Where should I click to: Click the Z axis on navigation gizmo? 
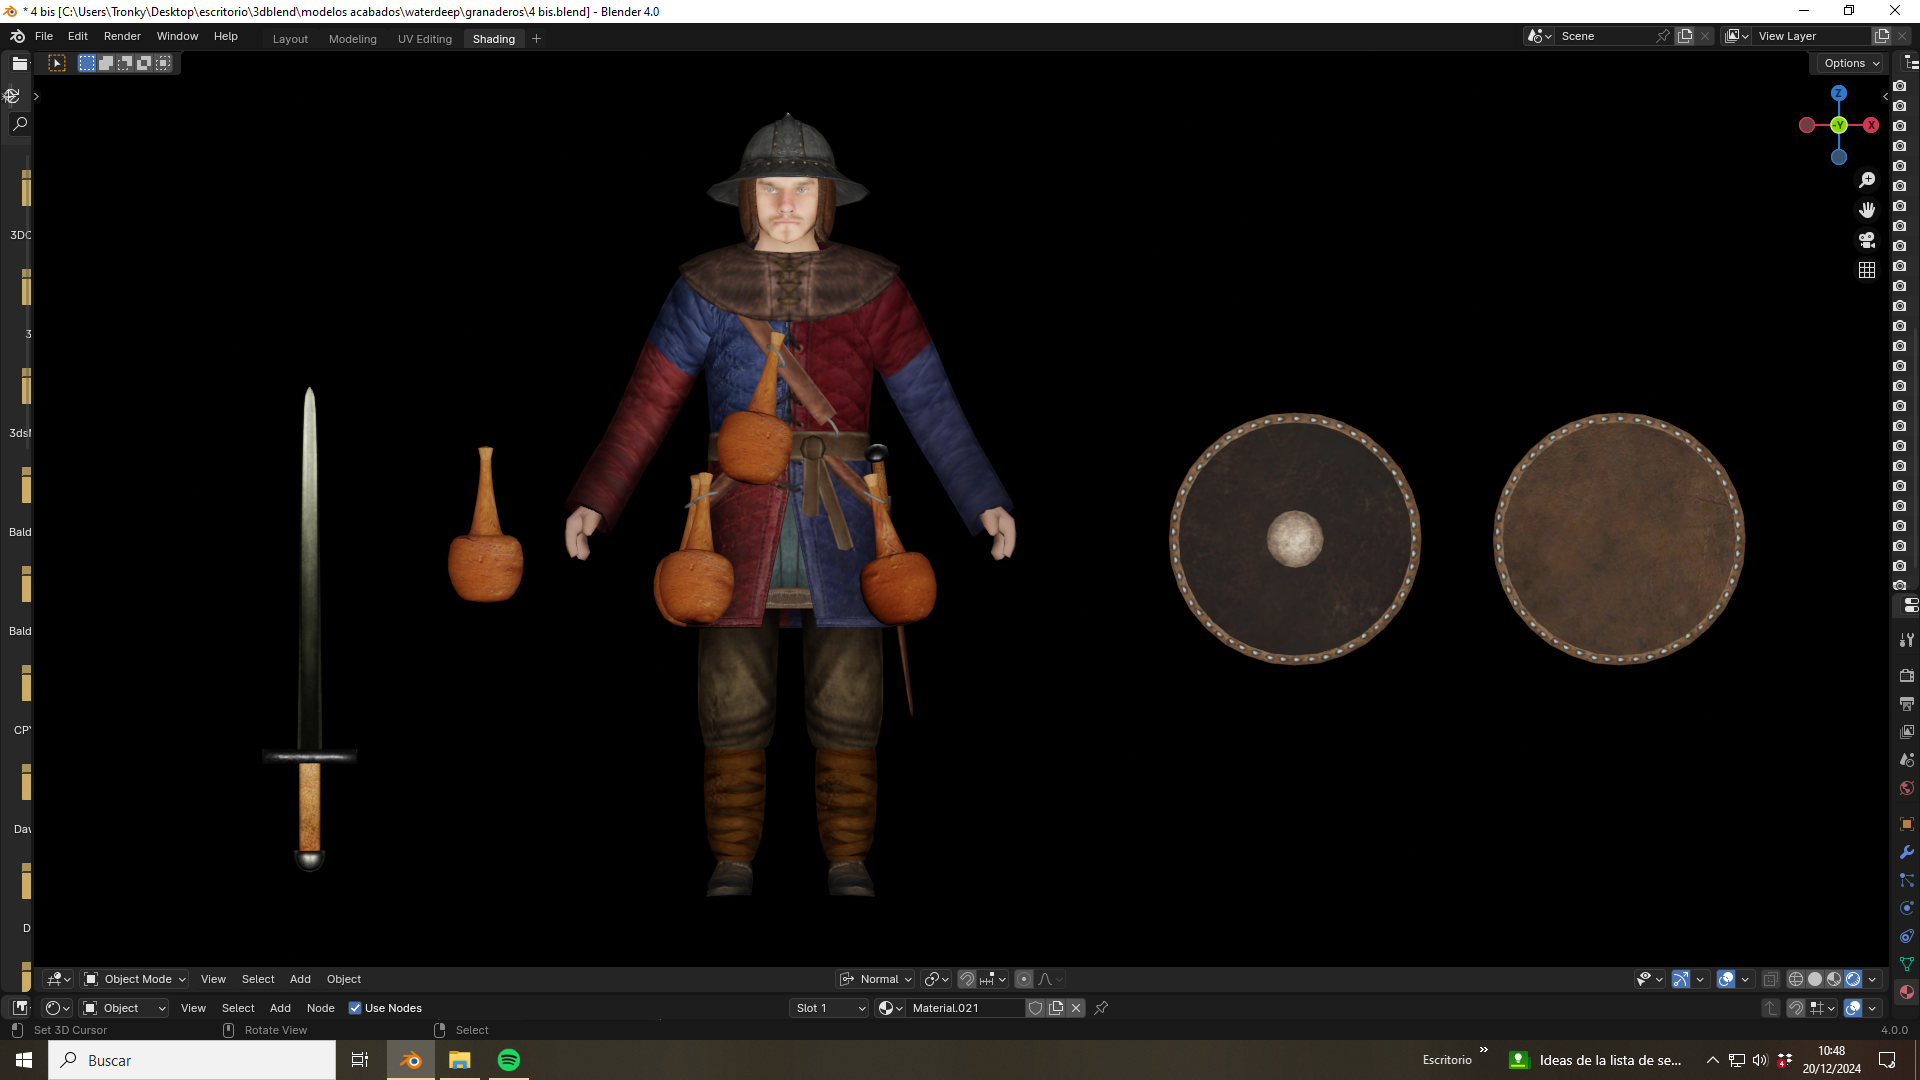(1838, 93)
